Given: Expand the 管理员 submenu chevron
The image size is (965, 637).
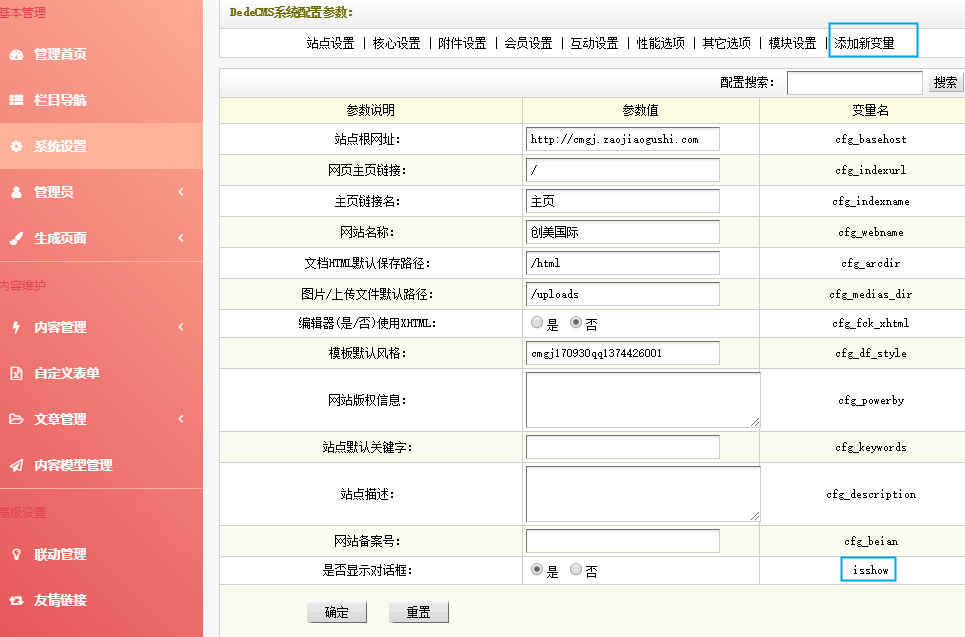Looking at the screenshot, I should pyautogui.click(x=181, y=192).
